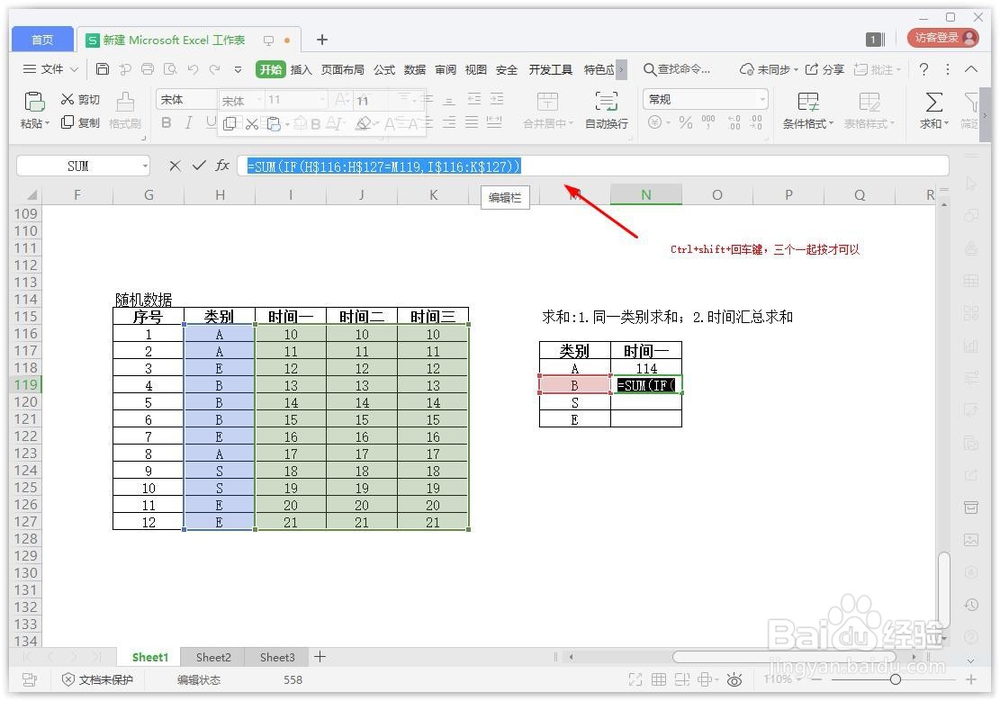Confirm the formula with check mark
This screenshot has width=1000, height=701.
[x=199, y=166]
